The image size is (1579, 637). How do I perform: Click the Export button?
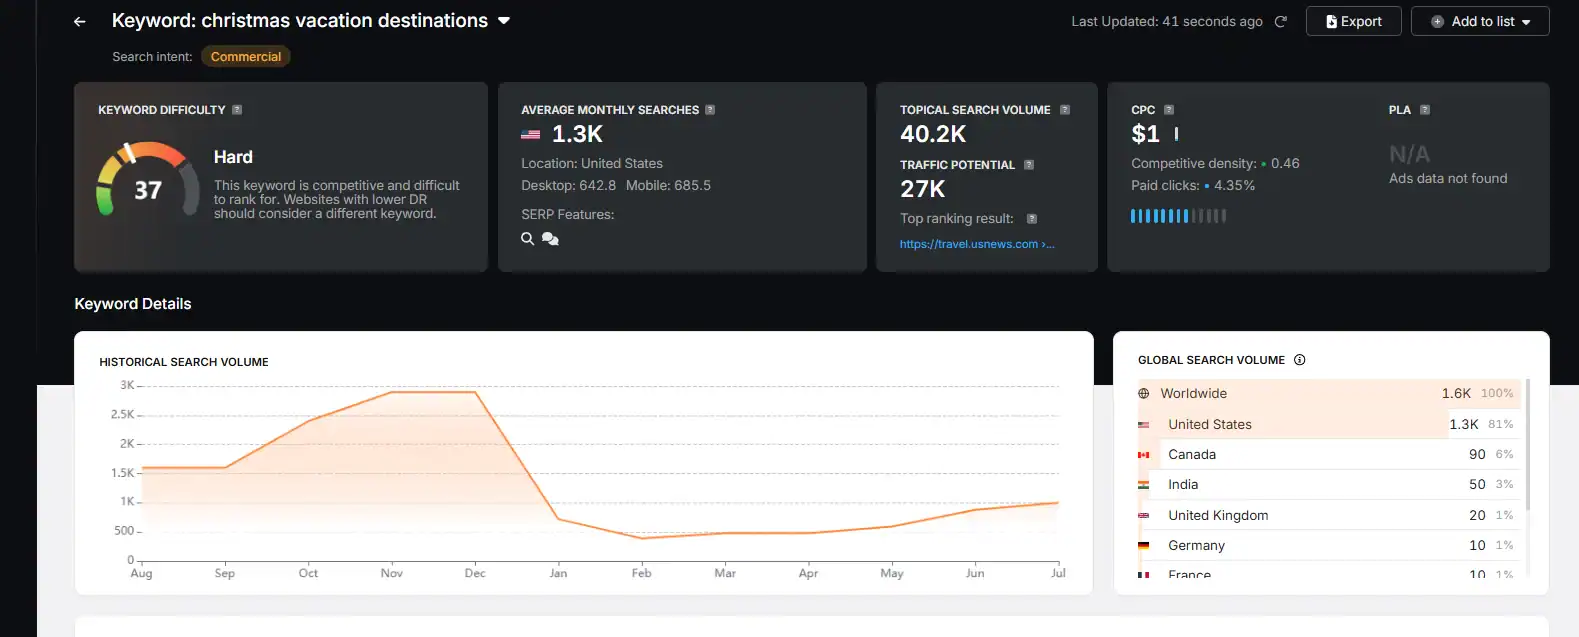tap(1353, 21)
